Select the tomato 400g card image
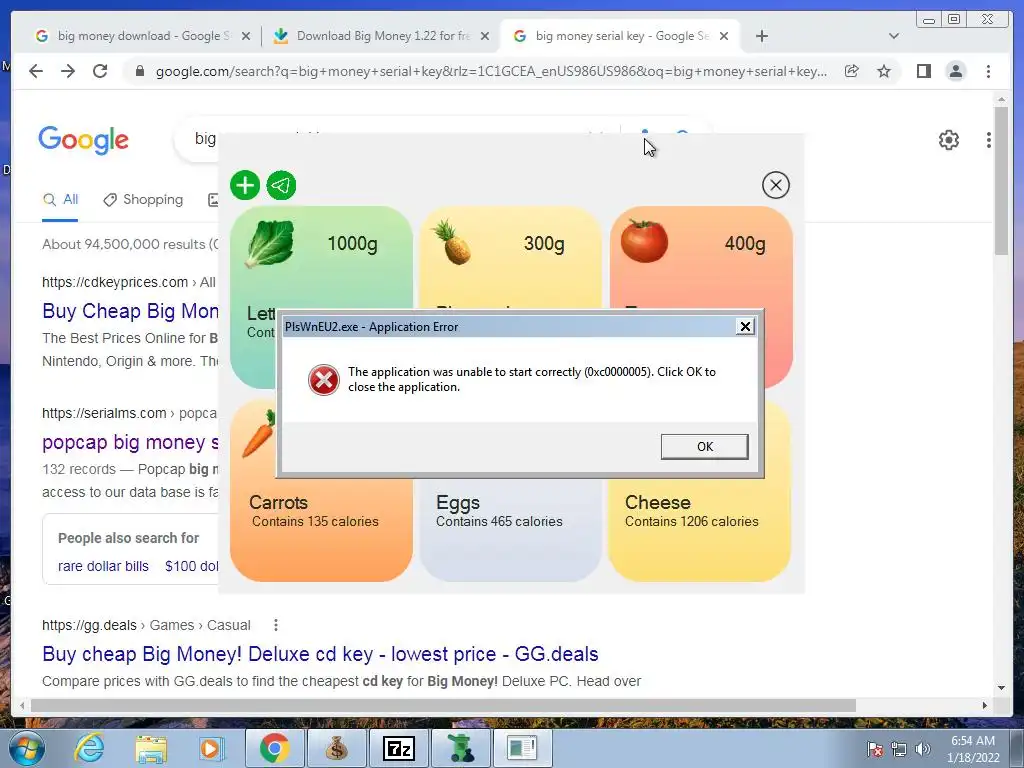 644,242
